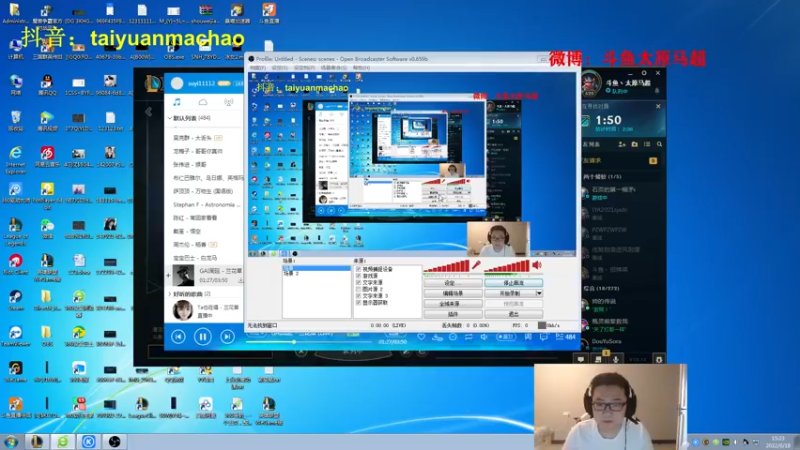Screen dimensions: 800x450
Task: Seek the music player song progress bar
Action: click(308, 341)
